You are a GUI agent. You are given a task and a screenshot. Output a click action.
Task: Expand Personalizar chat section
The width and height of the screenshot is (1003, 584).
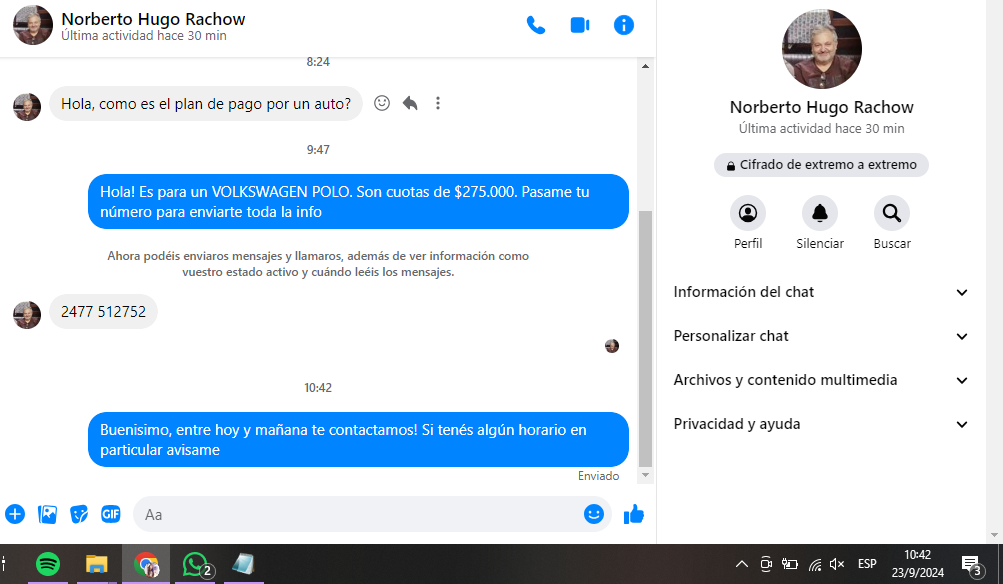pyautogui.click(x=820, y=336)
